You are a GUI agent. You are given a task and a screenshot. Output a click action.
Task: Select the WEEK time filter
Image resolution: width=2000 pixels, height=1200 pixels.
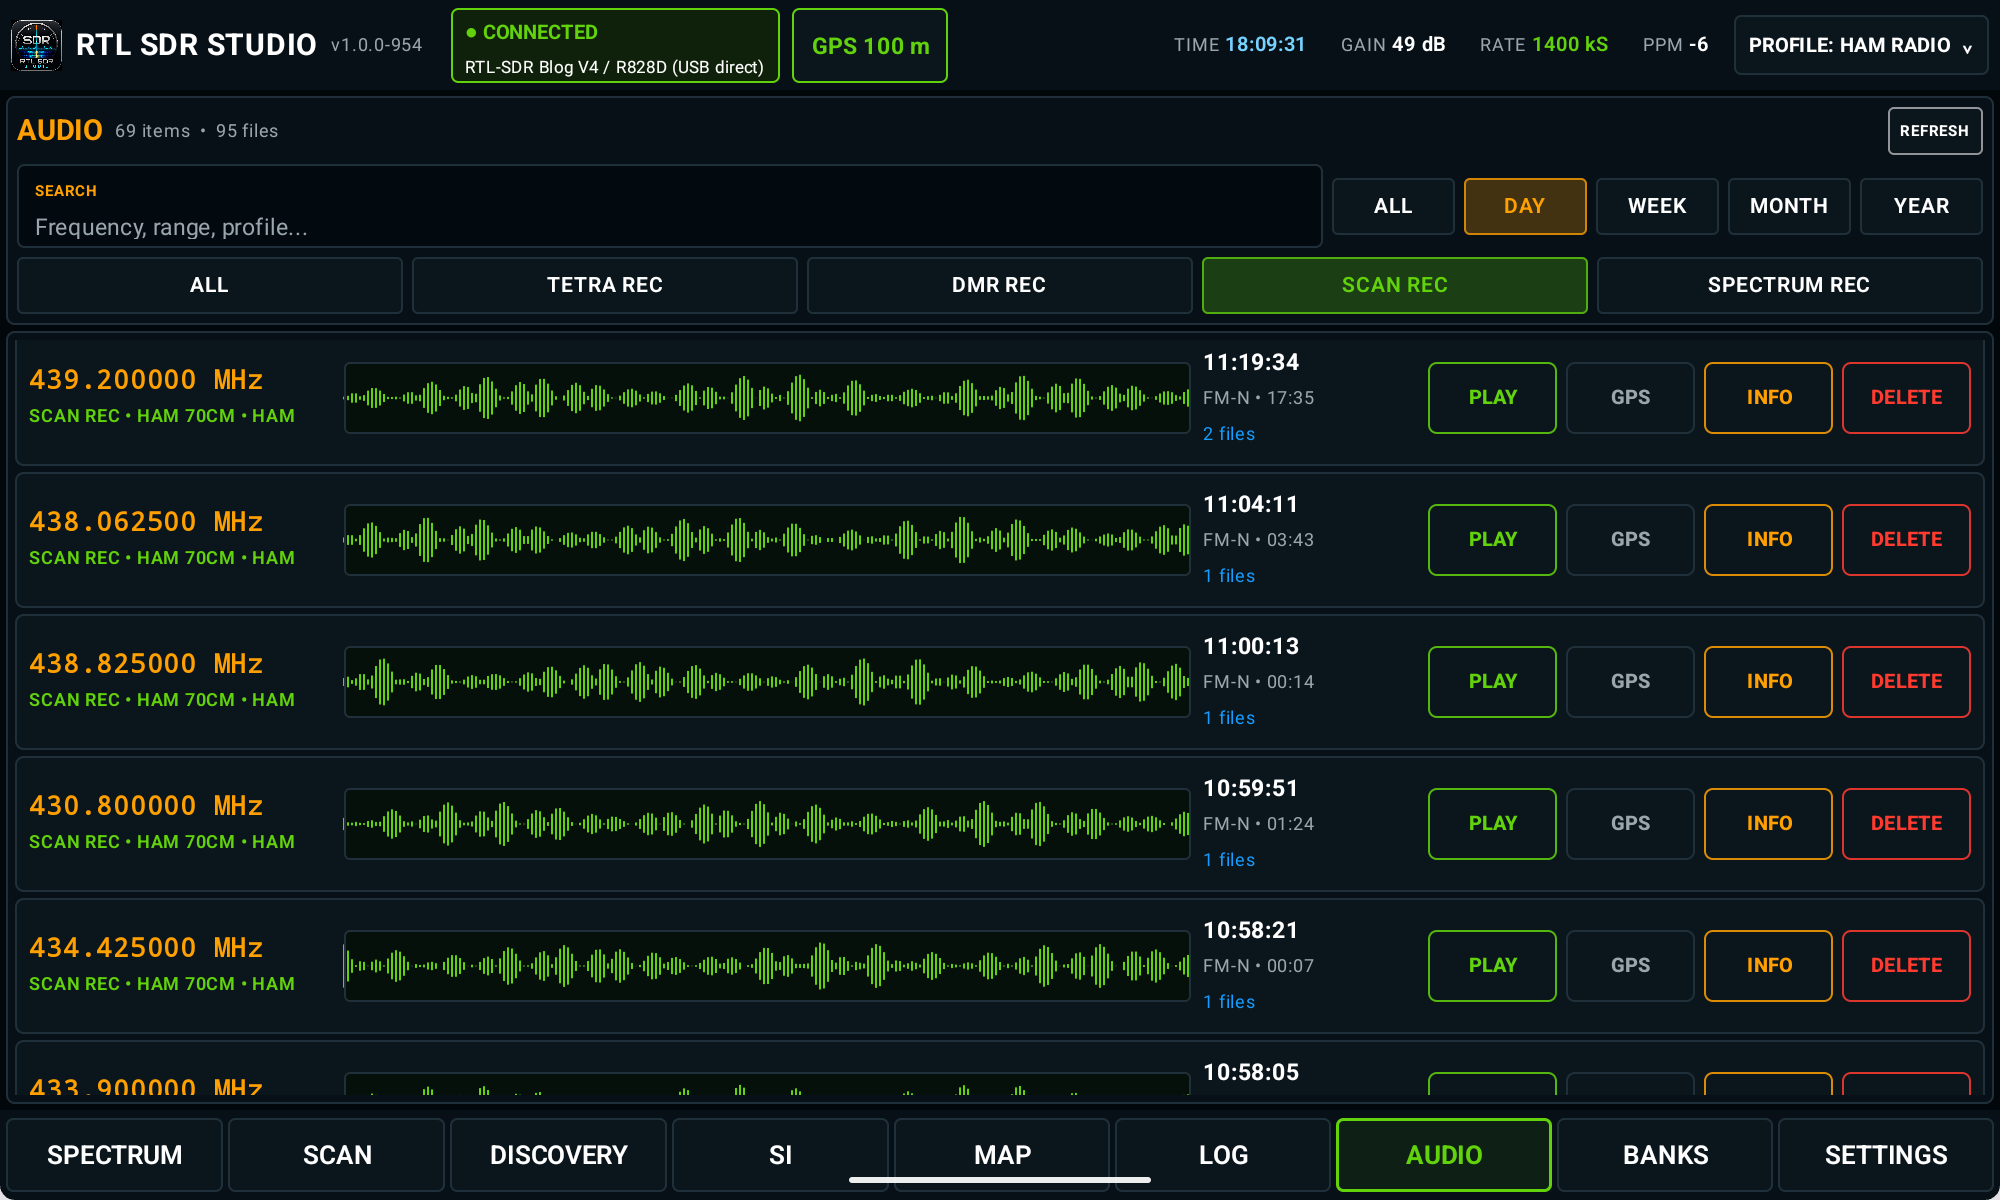coord(1657,206)
